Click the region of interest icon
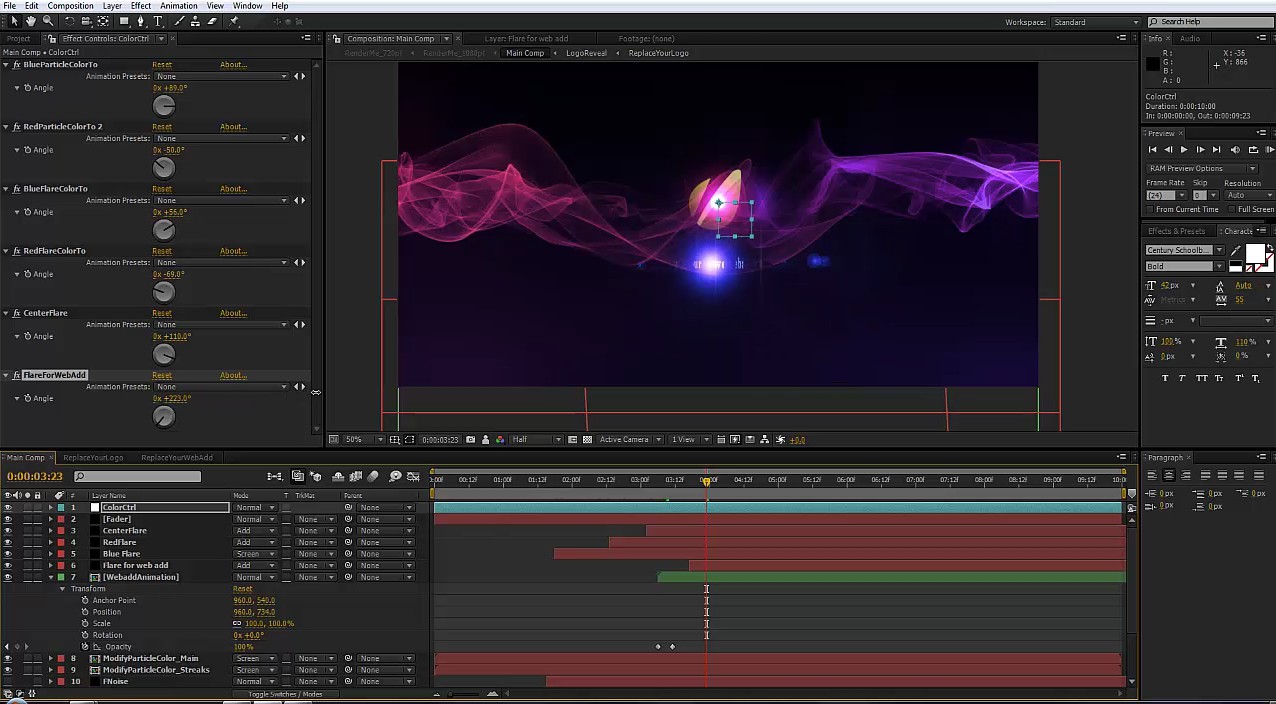 (x=572, y=440)
